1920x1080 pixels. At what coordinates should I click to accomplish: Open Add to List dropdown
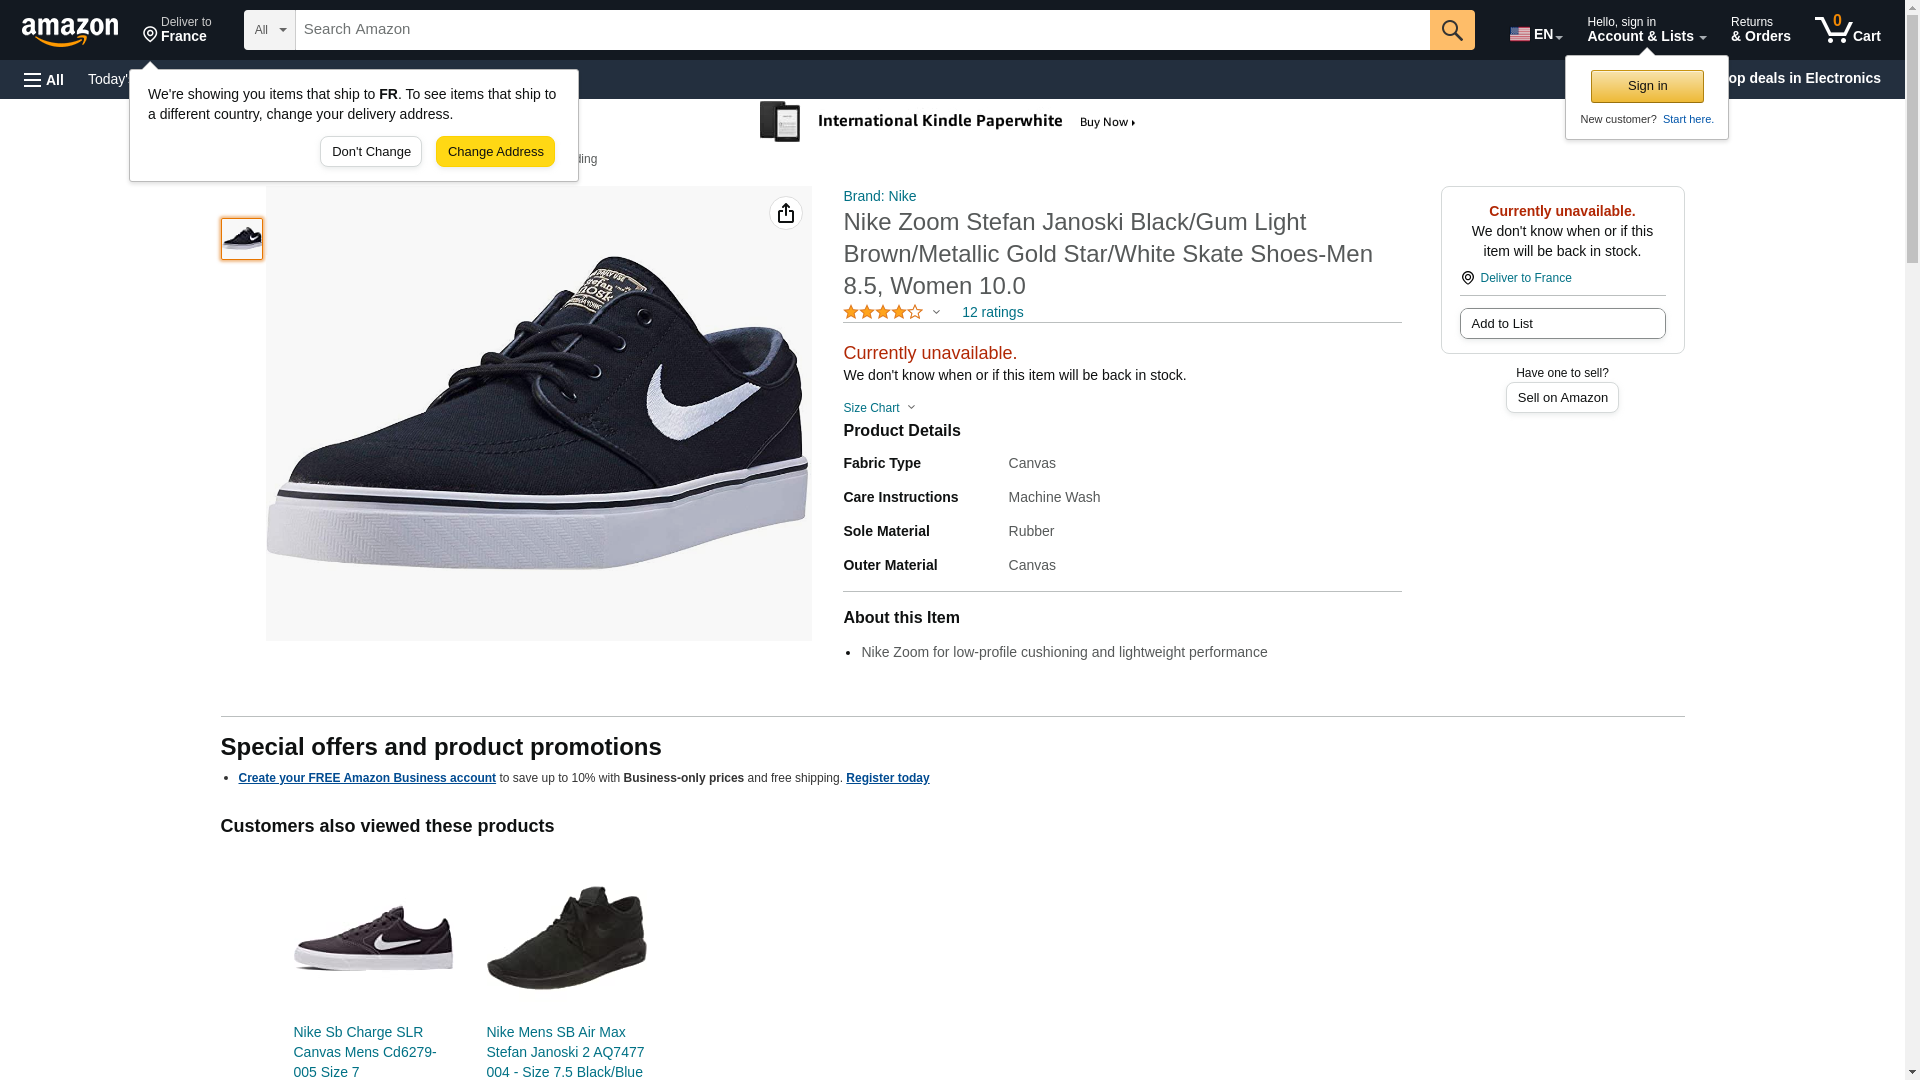(x=1561, y=323)
